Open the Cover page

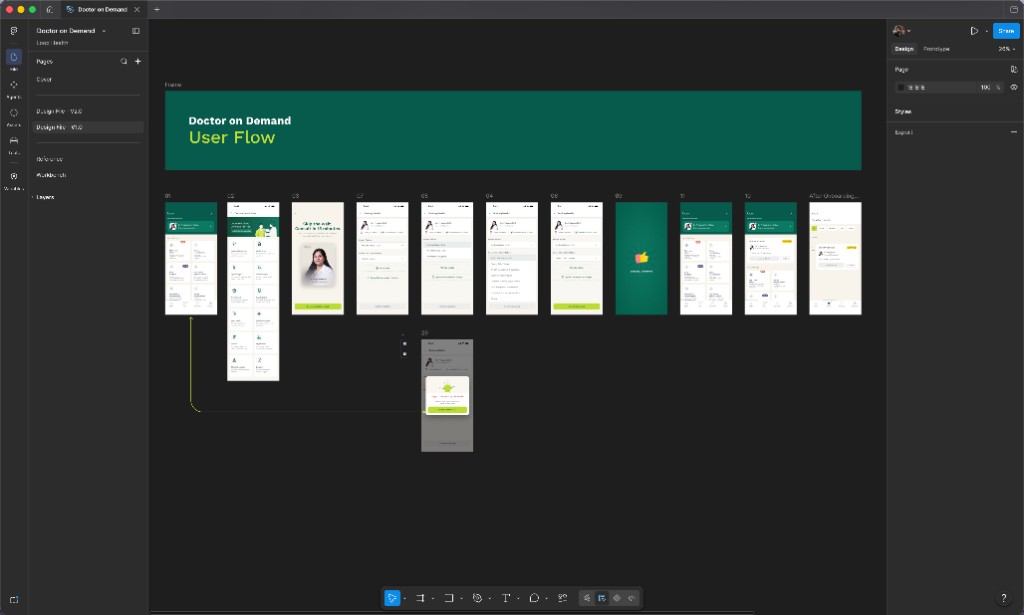(44, 80)
